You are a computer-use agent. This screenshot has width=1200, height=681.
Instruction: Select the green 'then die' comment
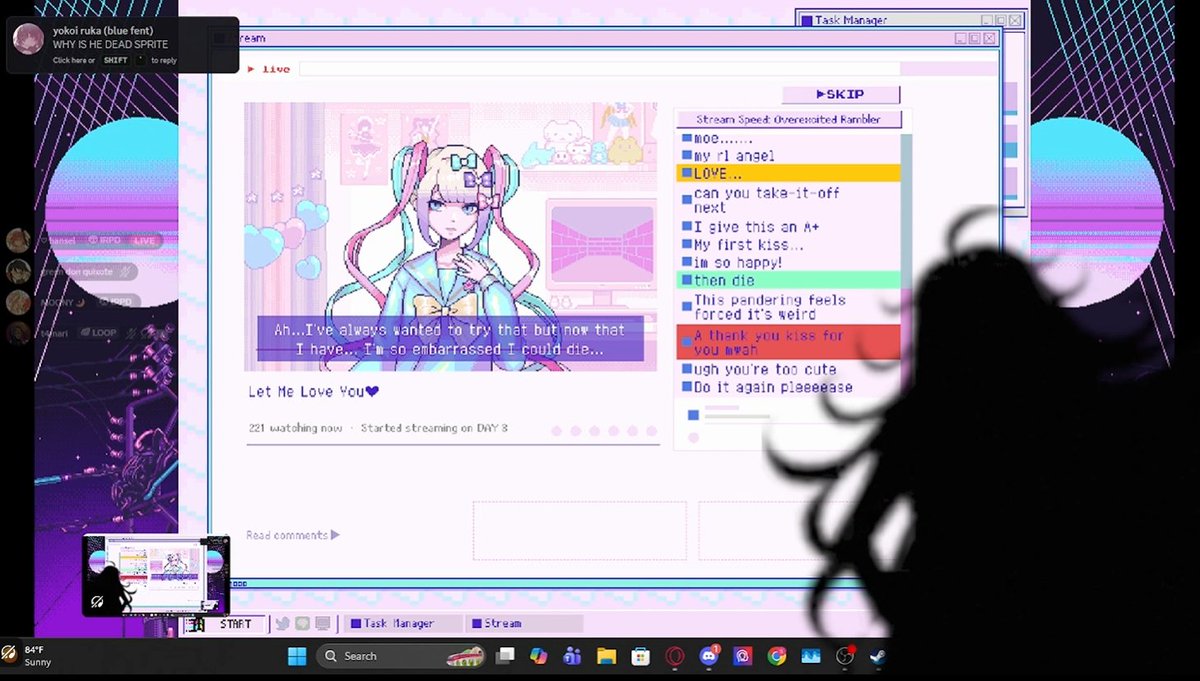788,280
